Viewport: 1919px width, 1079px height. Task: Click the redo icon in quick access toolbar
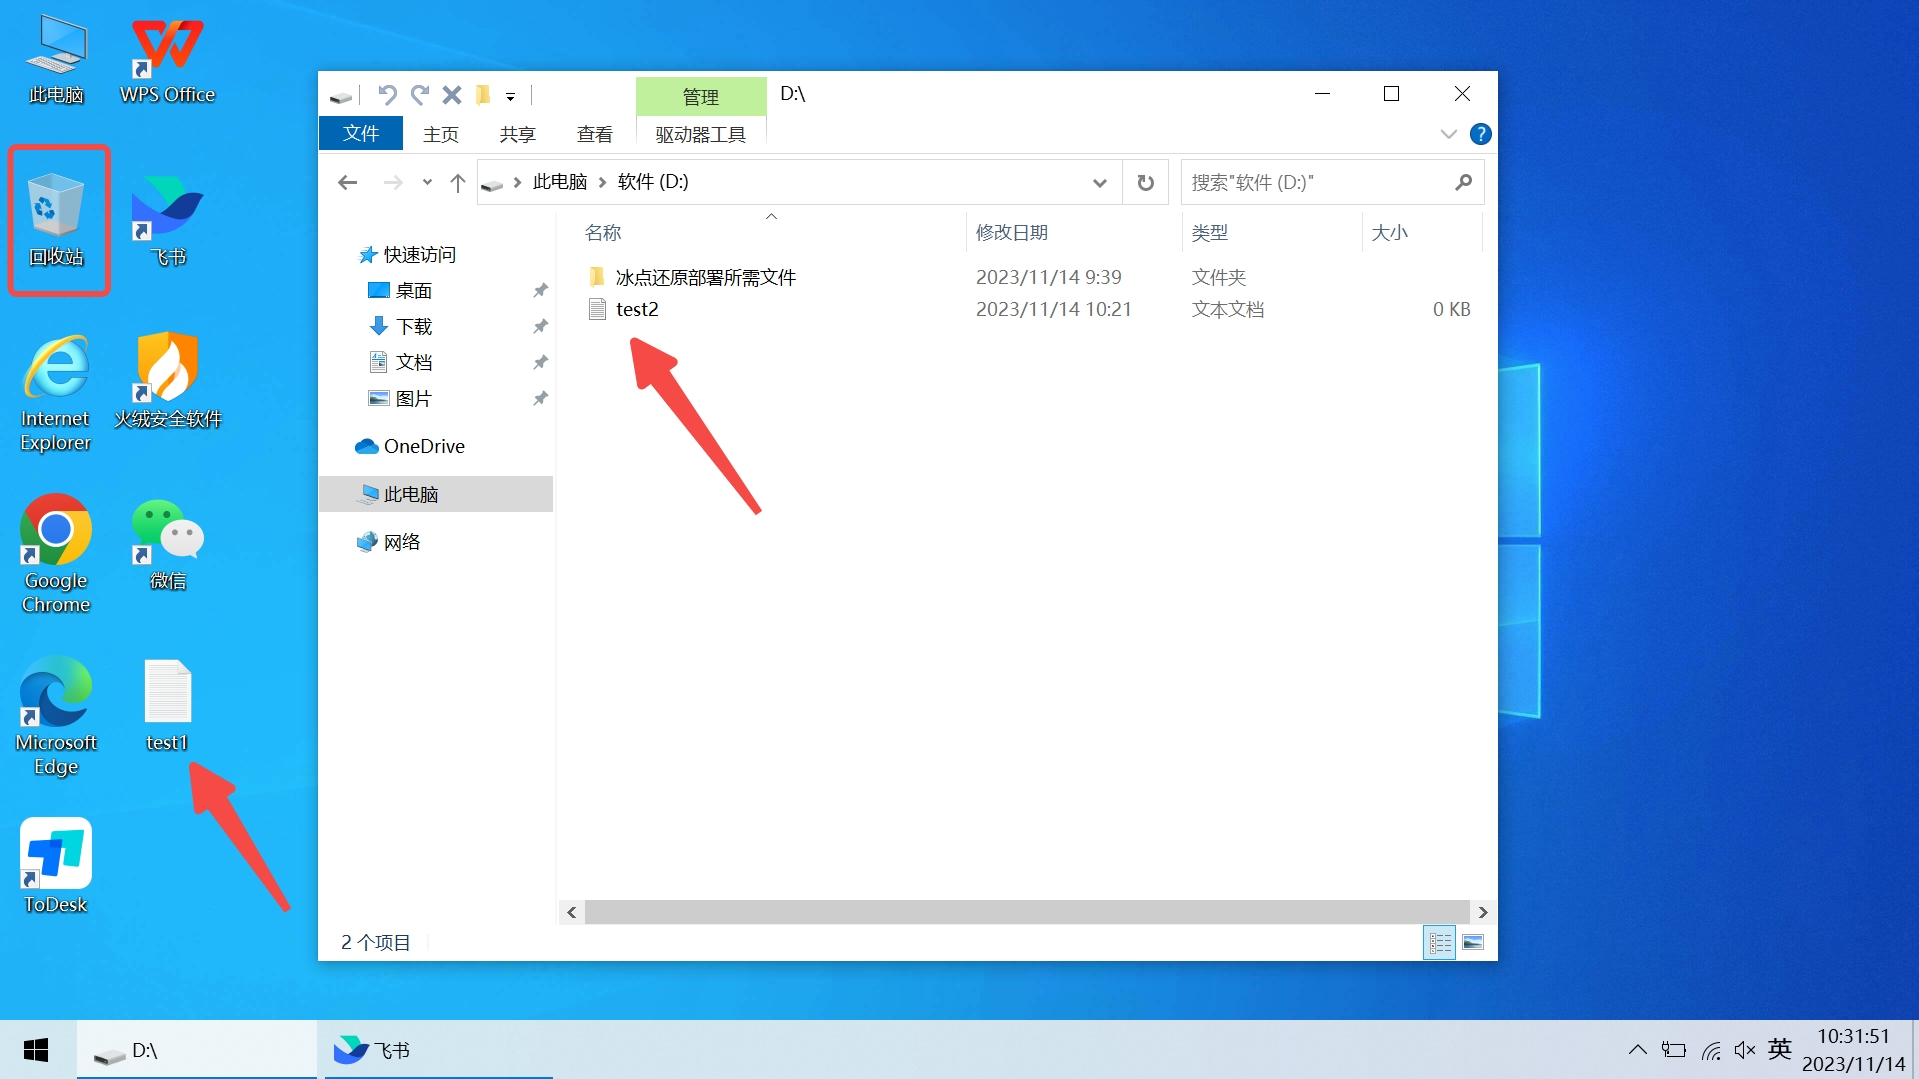[420, 95]
